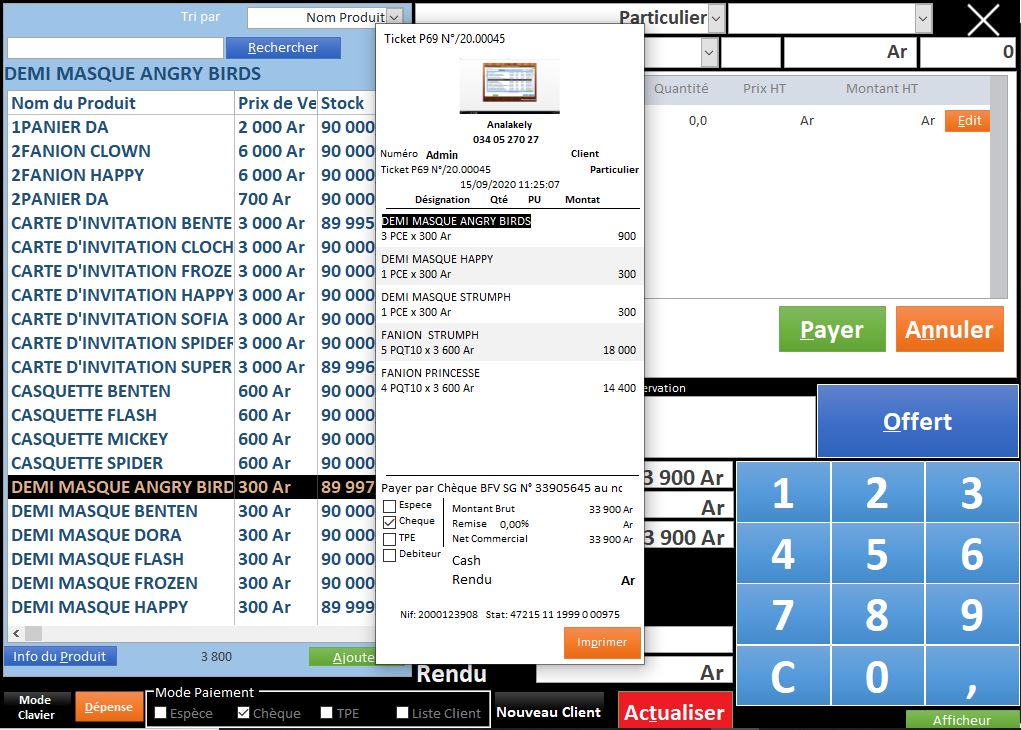
Task: Enable the Espèce payment mode checkbox
Action: pyautogui.click(x=162, y=713)
